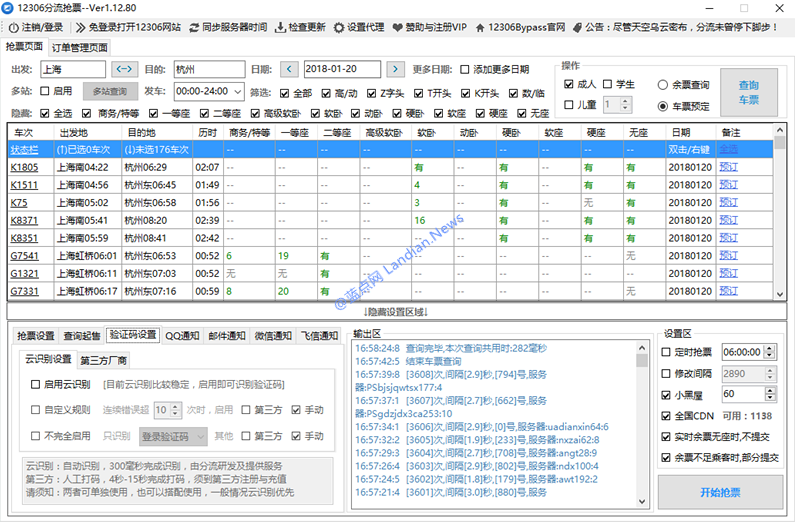Viewport: 795px width, 522px height.
Task: Open 查询起售 settings tab
Action: pos(82,335)
